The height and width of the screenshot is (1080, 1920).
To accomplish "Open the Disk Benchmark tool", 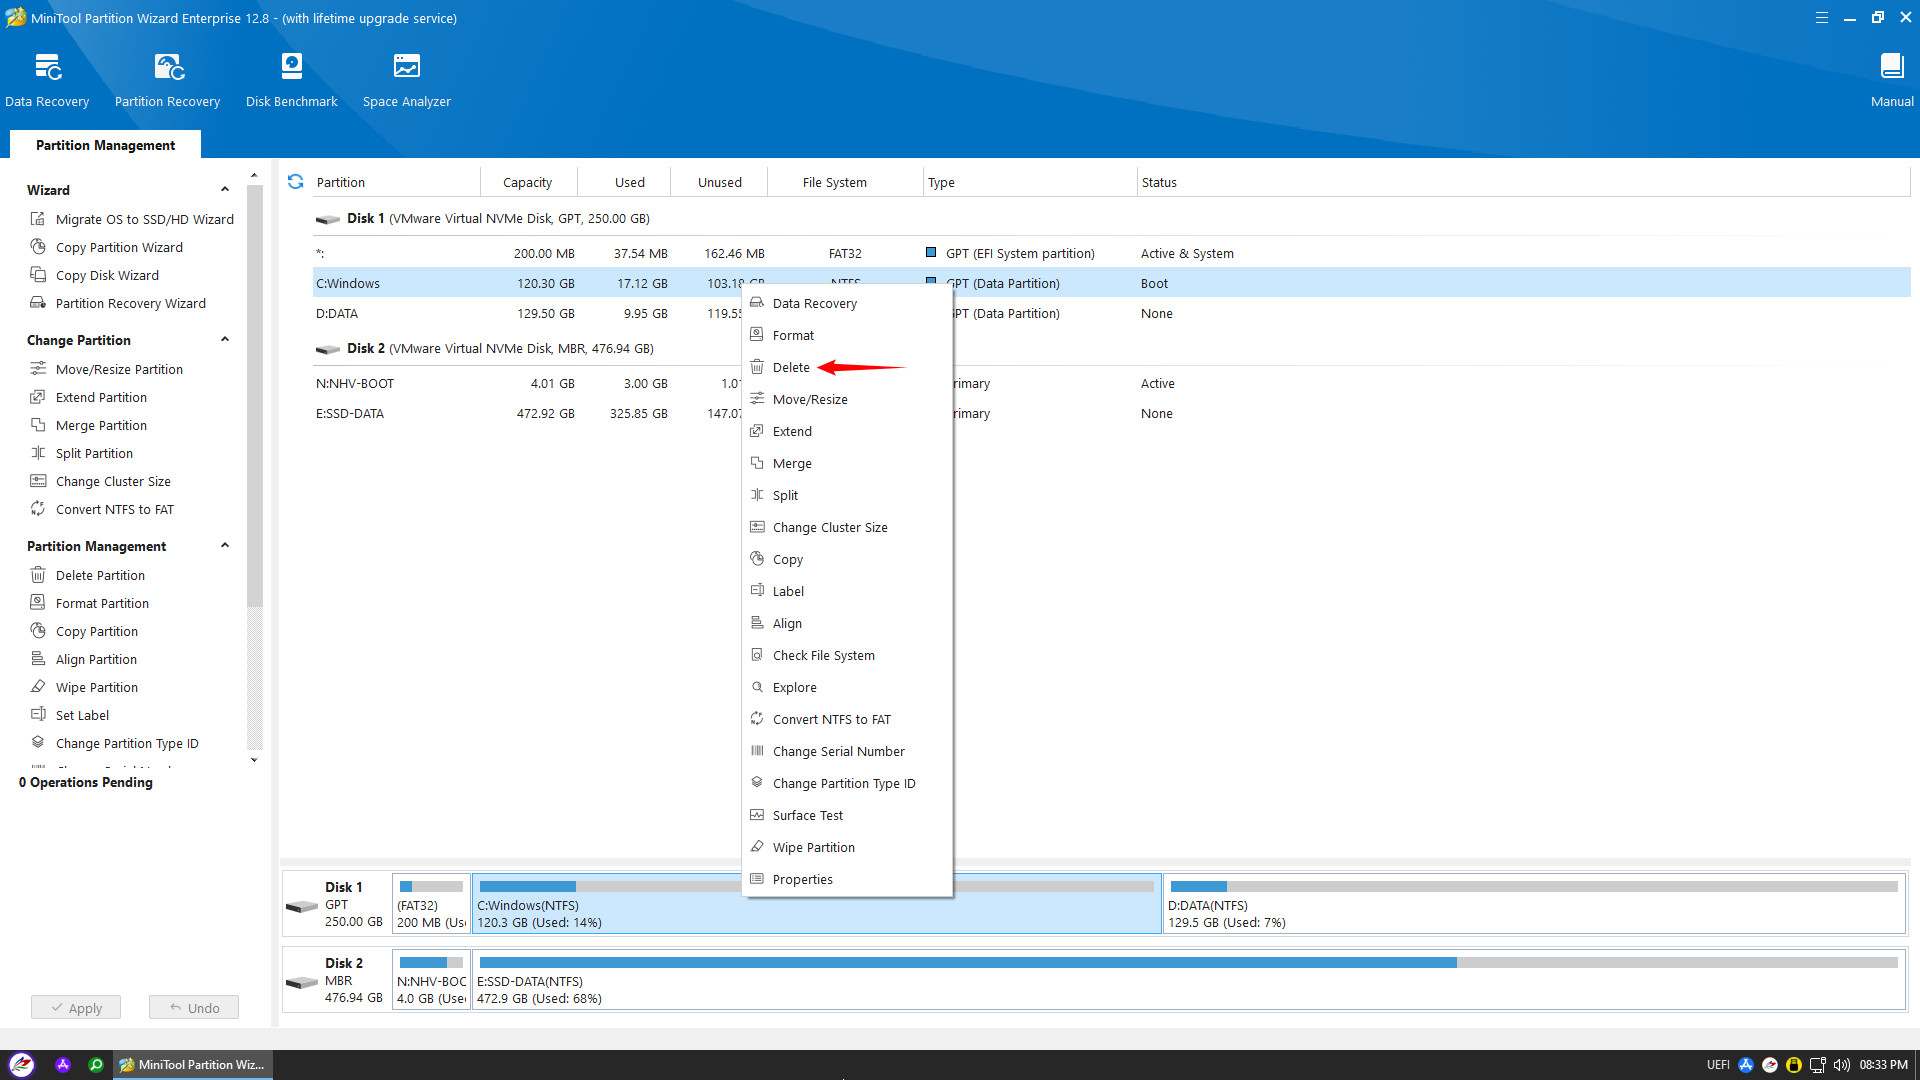I will point(291,68).
